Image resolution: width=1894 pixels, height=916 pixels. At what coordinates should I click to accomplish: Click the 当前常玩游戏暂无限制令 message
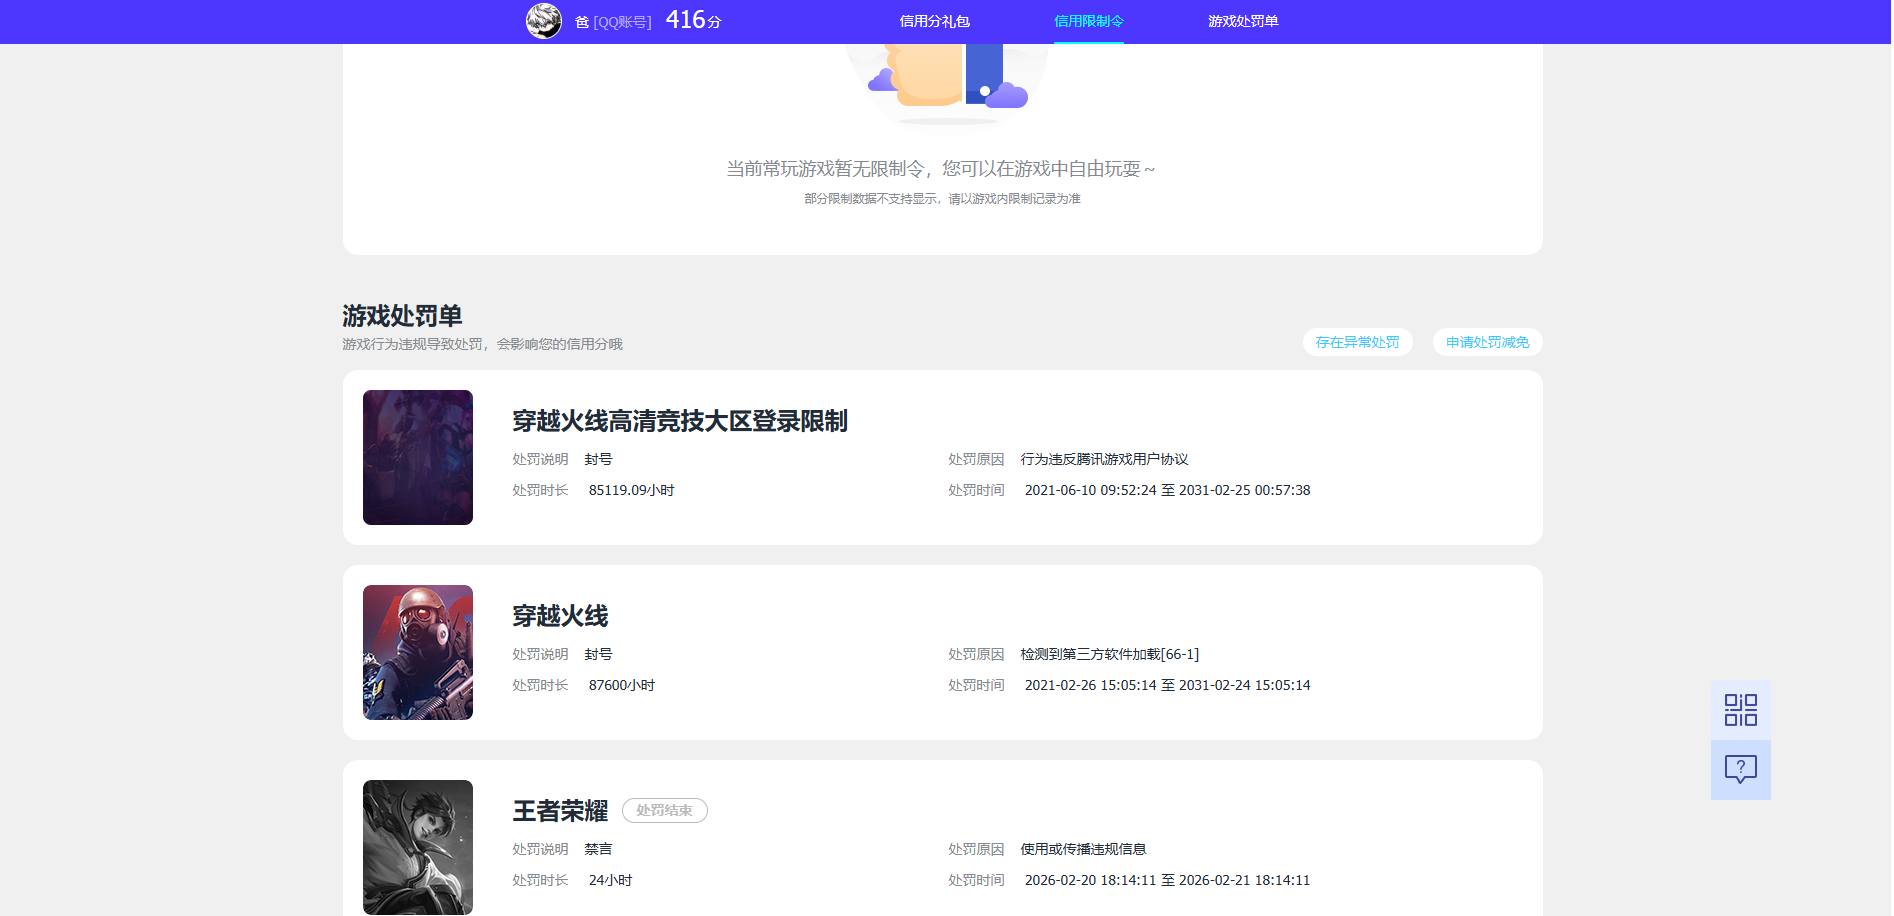(941, 169)
